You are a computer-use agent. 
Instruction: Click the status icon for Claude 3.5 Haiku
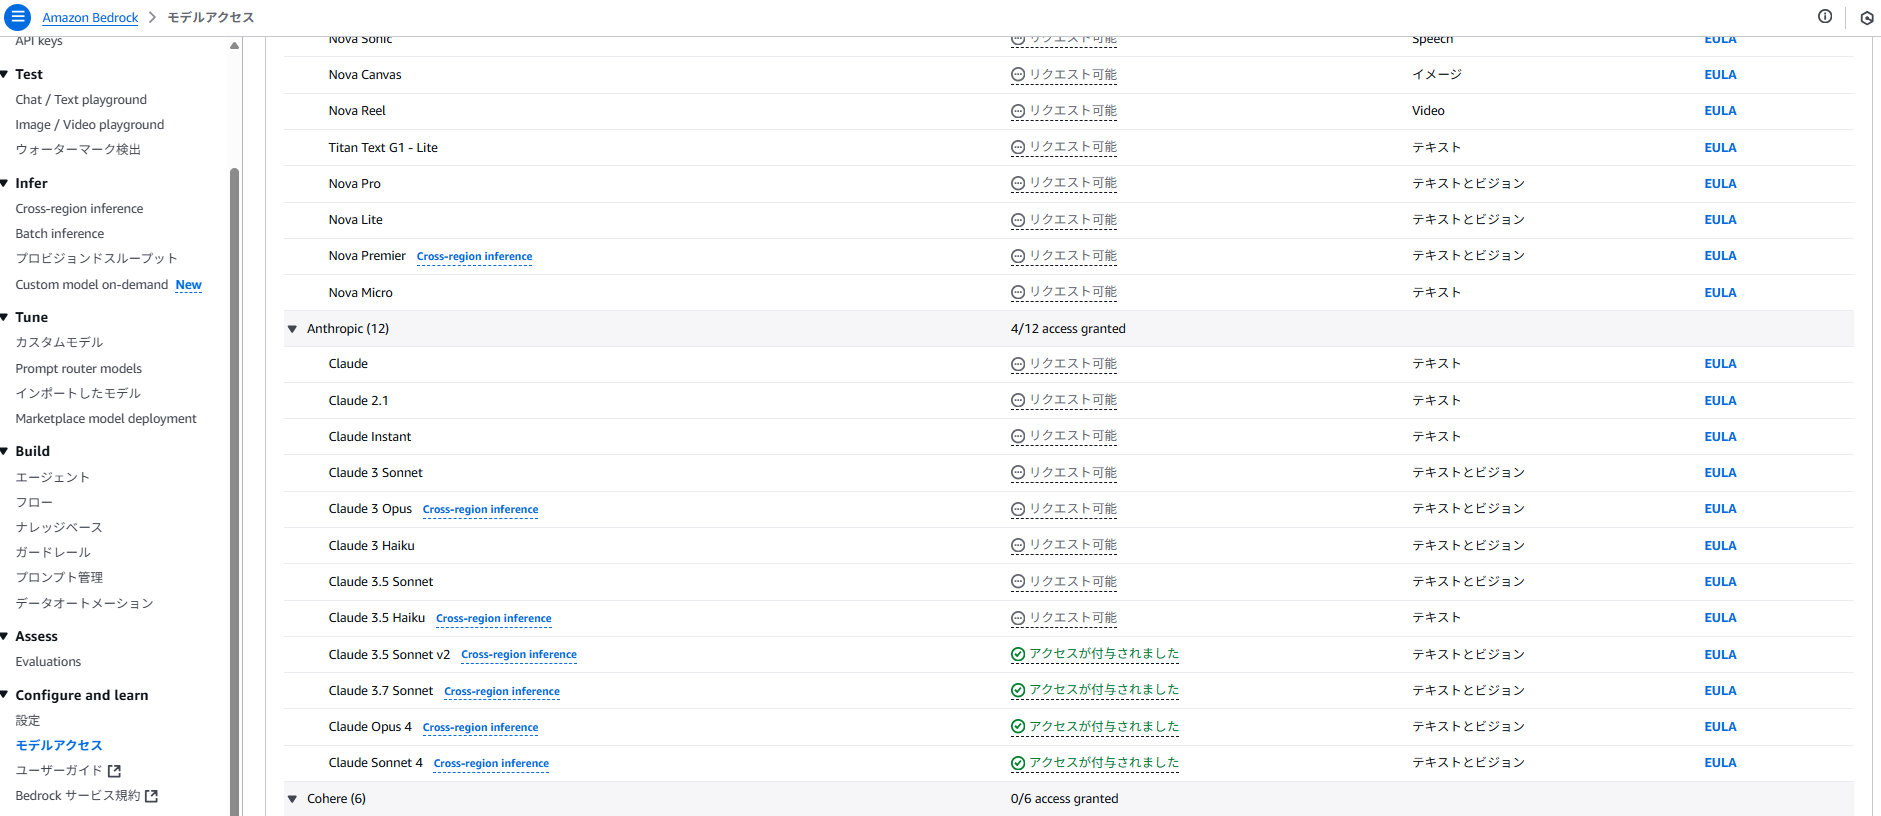click(1018, 618)
